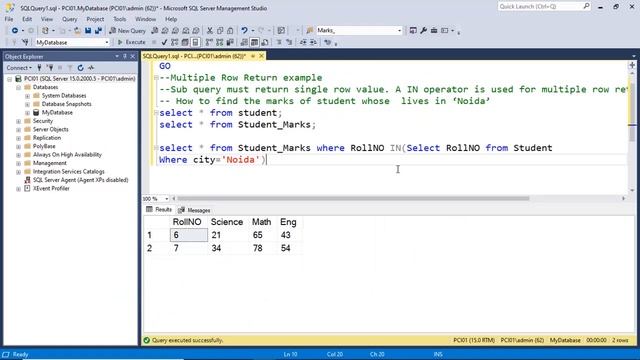Click in the Quick Launch search field
The image size is (640, 360).
pos(540,7)
